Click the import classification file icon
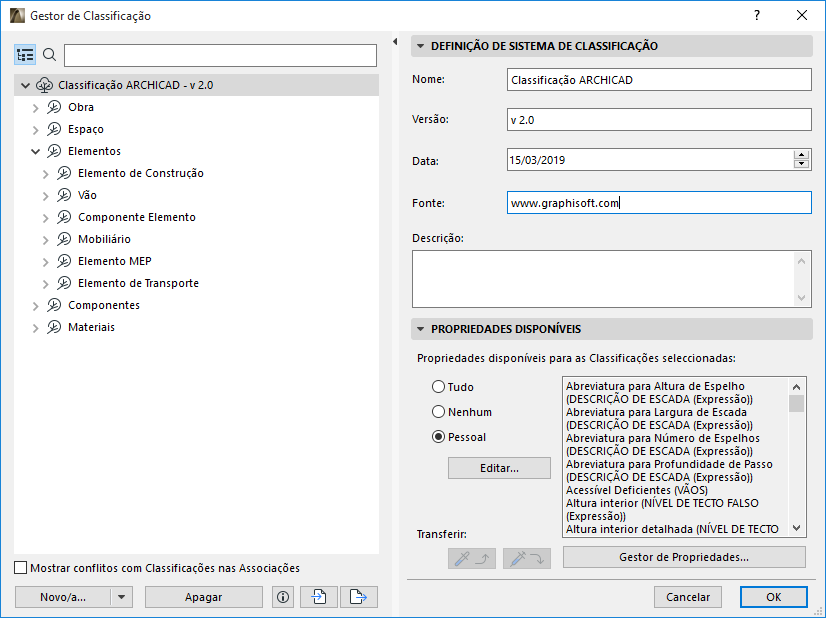 pos(317,596)
